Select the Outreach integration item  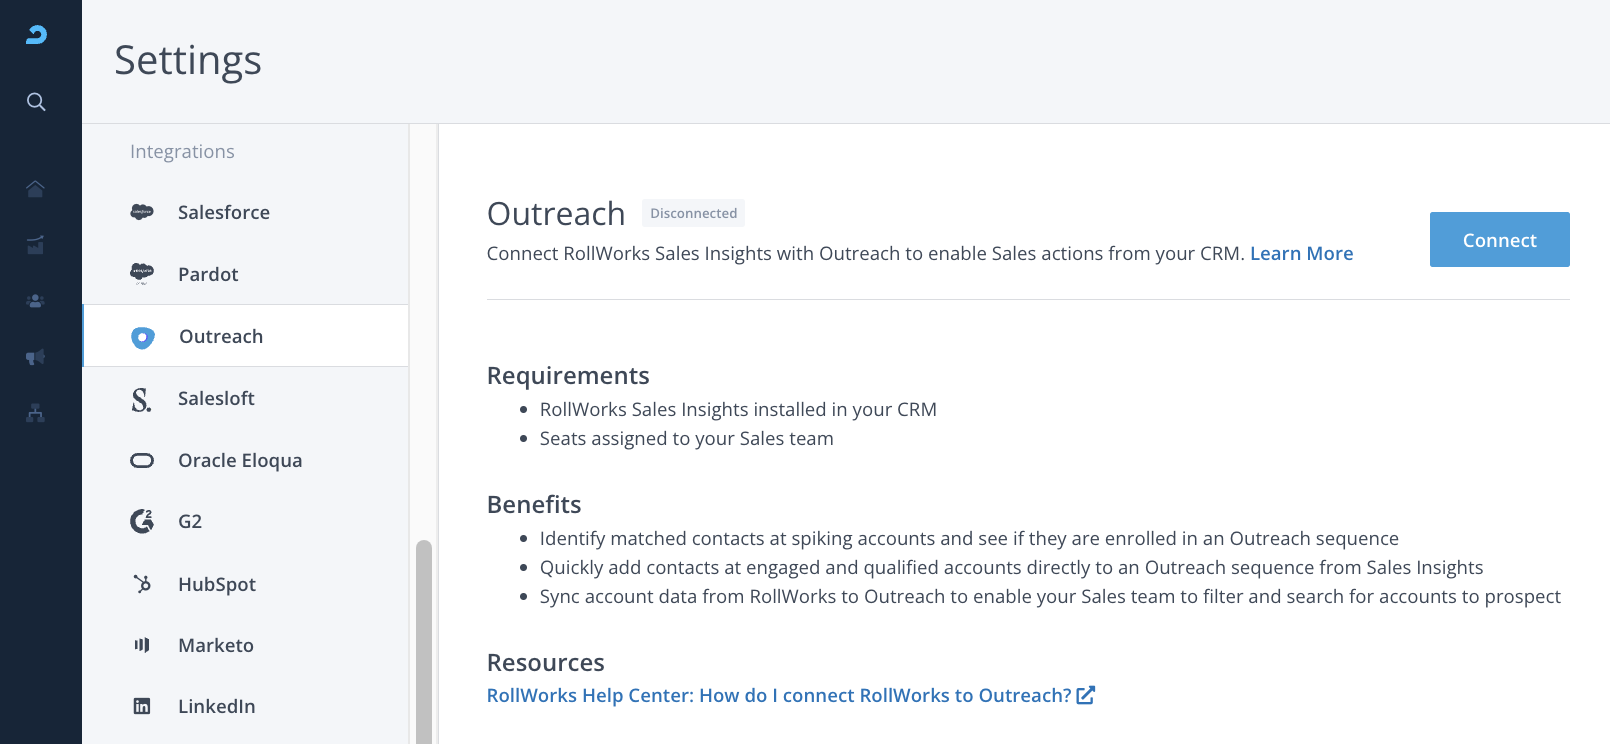[221, 336]
